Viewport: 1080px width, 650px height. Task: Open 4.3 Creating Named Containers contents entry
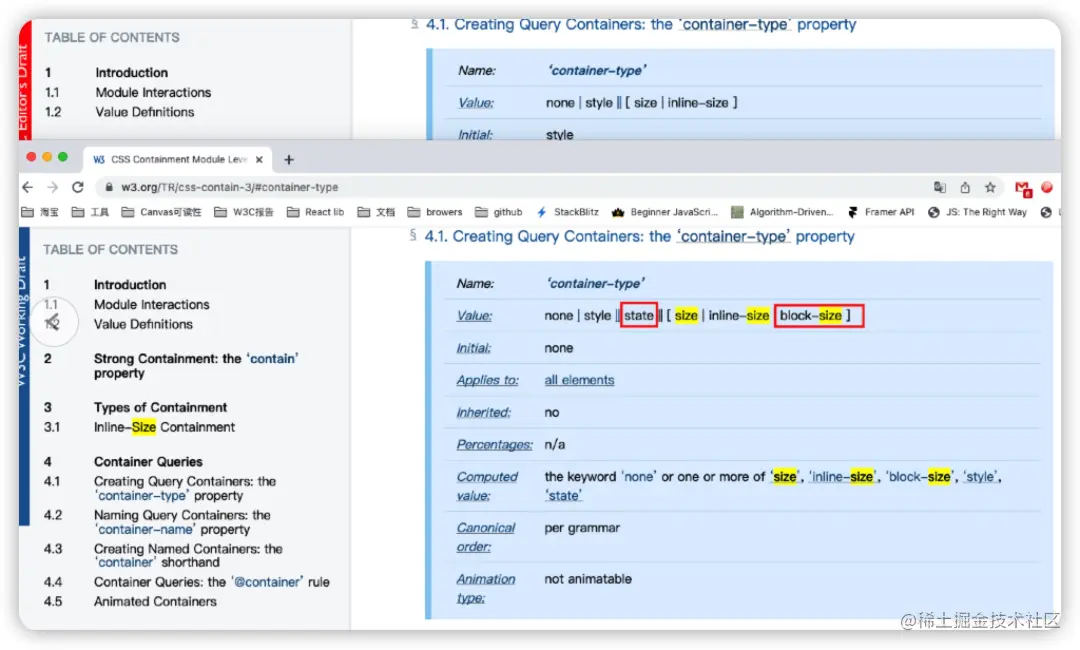coord(188,555)
